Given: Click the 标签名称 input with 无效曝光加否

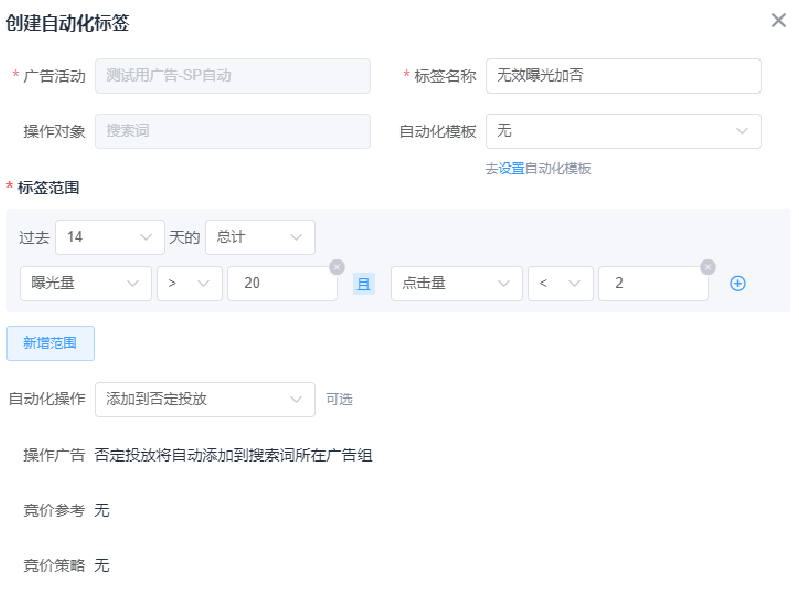Looking at the screenshot, I should click(x=623, y=75).
